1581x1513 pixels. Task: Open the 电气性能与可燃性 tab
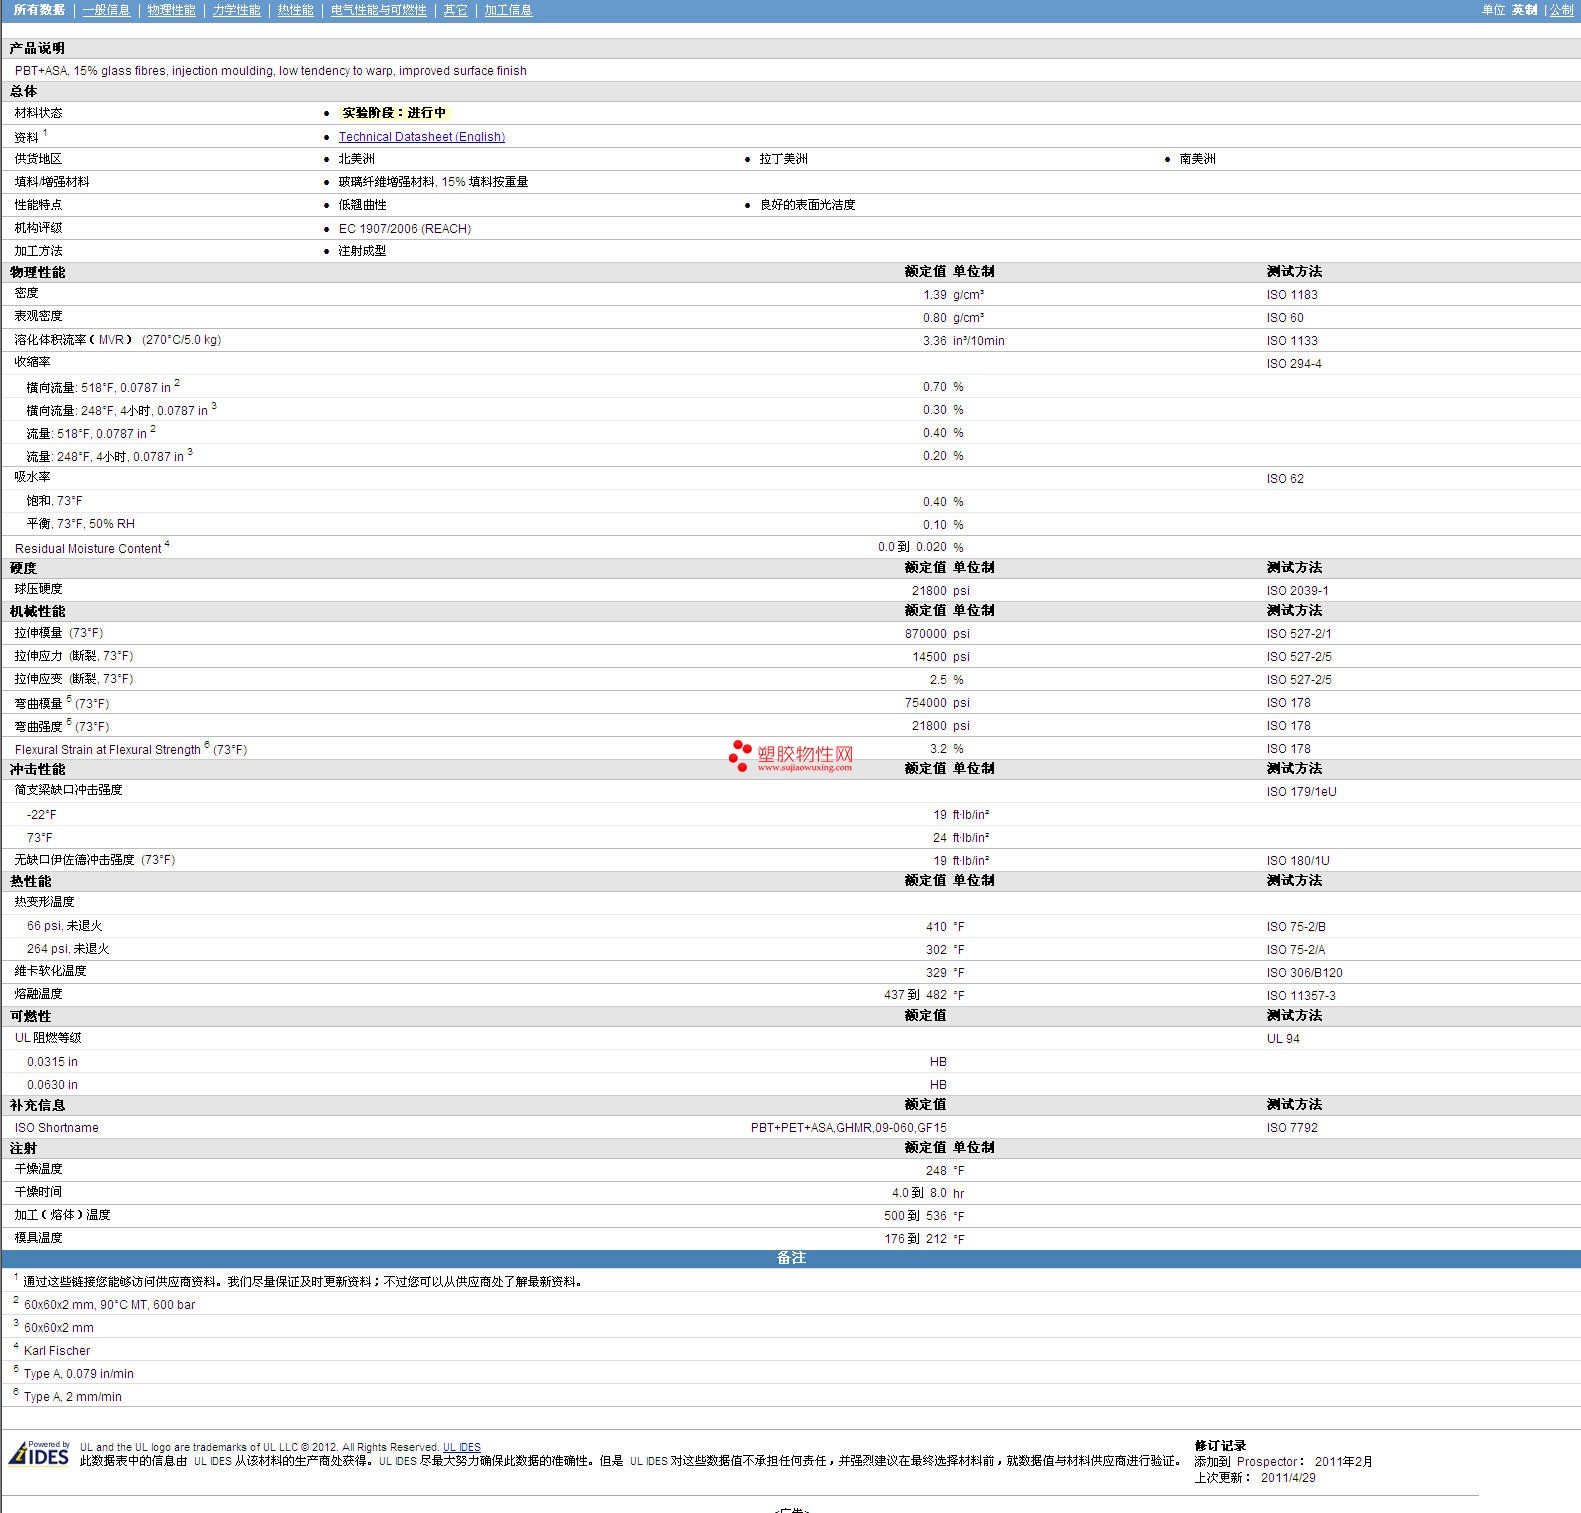pyautogui.click(x=378, y=10)
